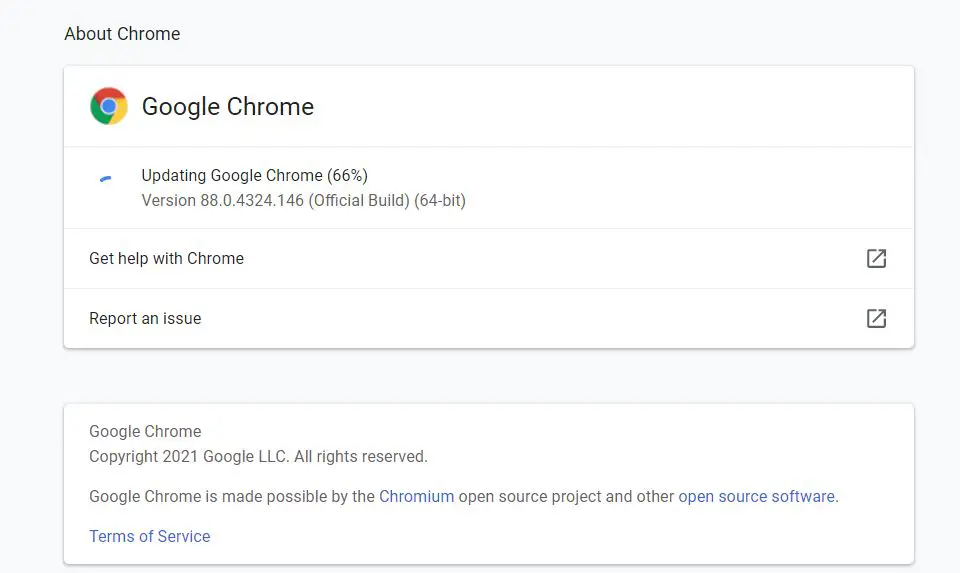Click the made possible by Chromium sentence
960x573 pixels.
point(464,496)
